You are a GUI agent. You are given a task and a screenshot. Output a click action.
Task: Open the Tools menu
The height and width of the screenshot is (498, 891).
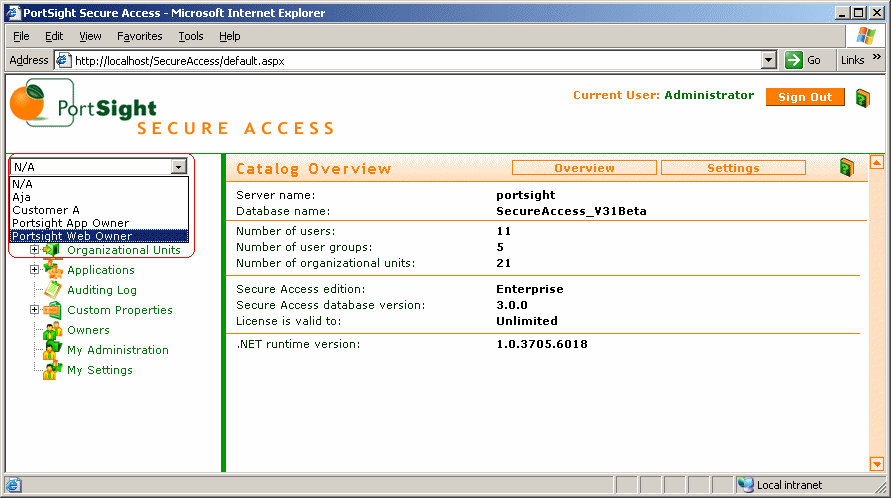[x=191, y=36]
